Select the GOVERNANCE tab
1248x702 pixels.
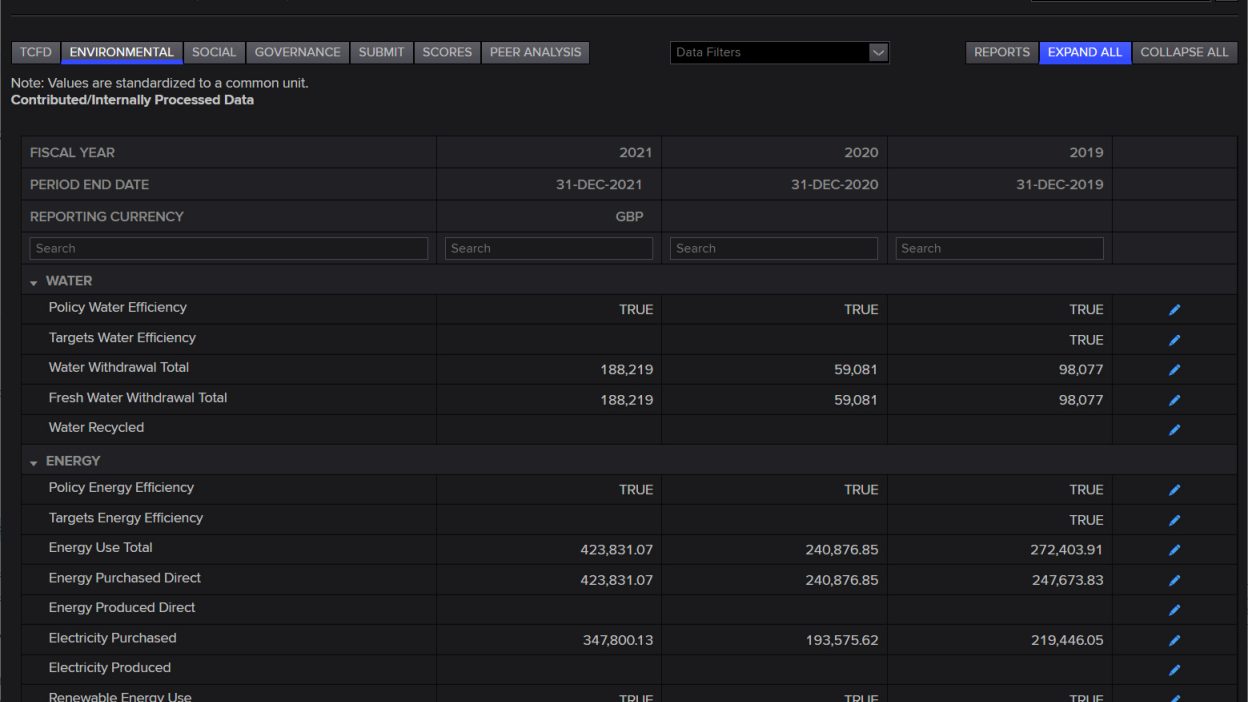297,52
